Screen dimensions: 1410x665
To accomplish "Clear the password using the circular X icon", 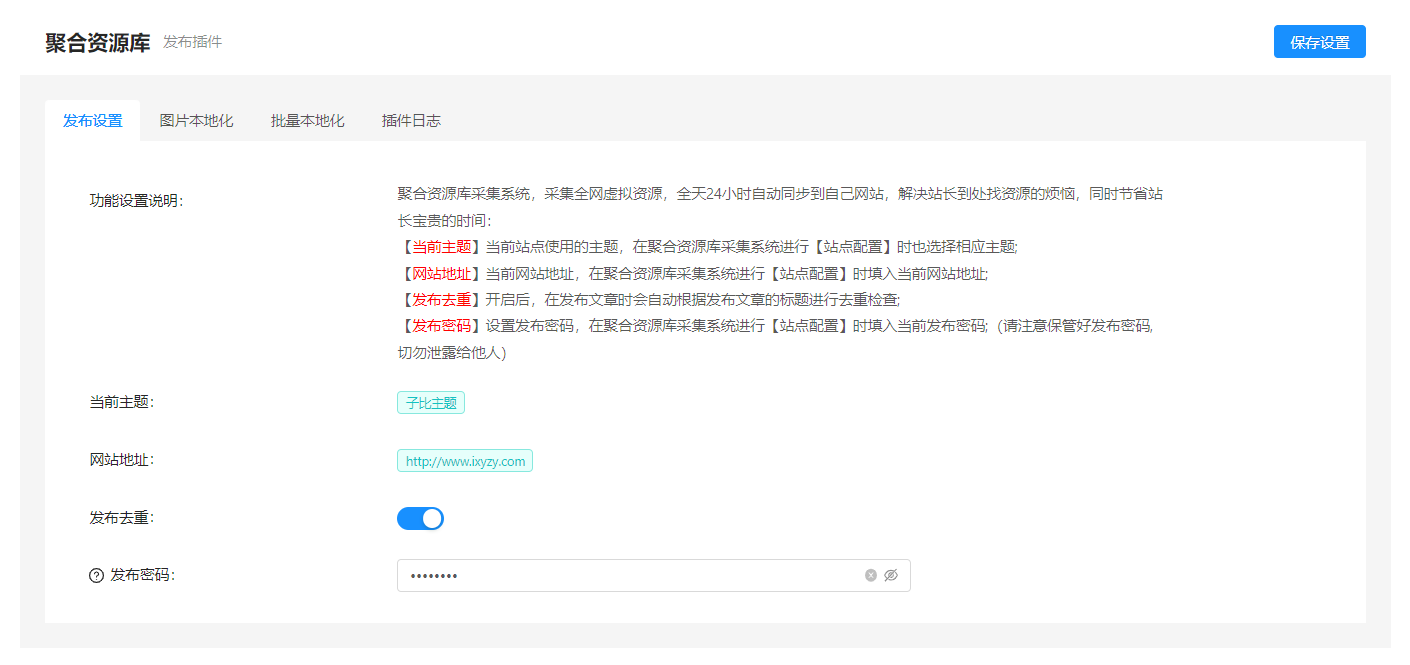I will point(870,575).
